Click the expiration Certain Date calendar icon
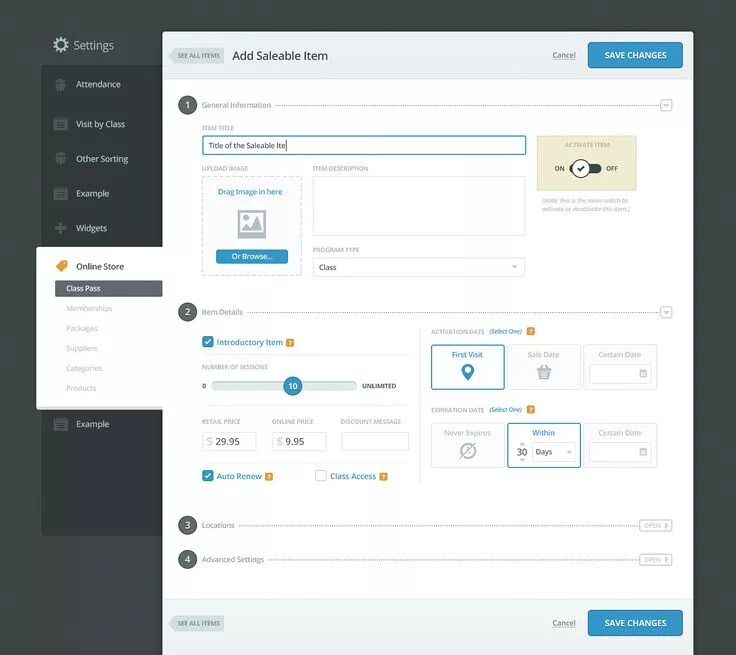The image size is (736, 655). click(643, 452)
